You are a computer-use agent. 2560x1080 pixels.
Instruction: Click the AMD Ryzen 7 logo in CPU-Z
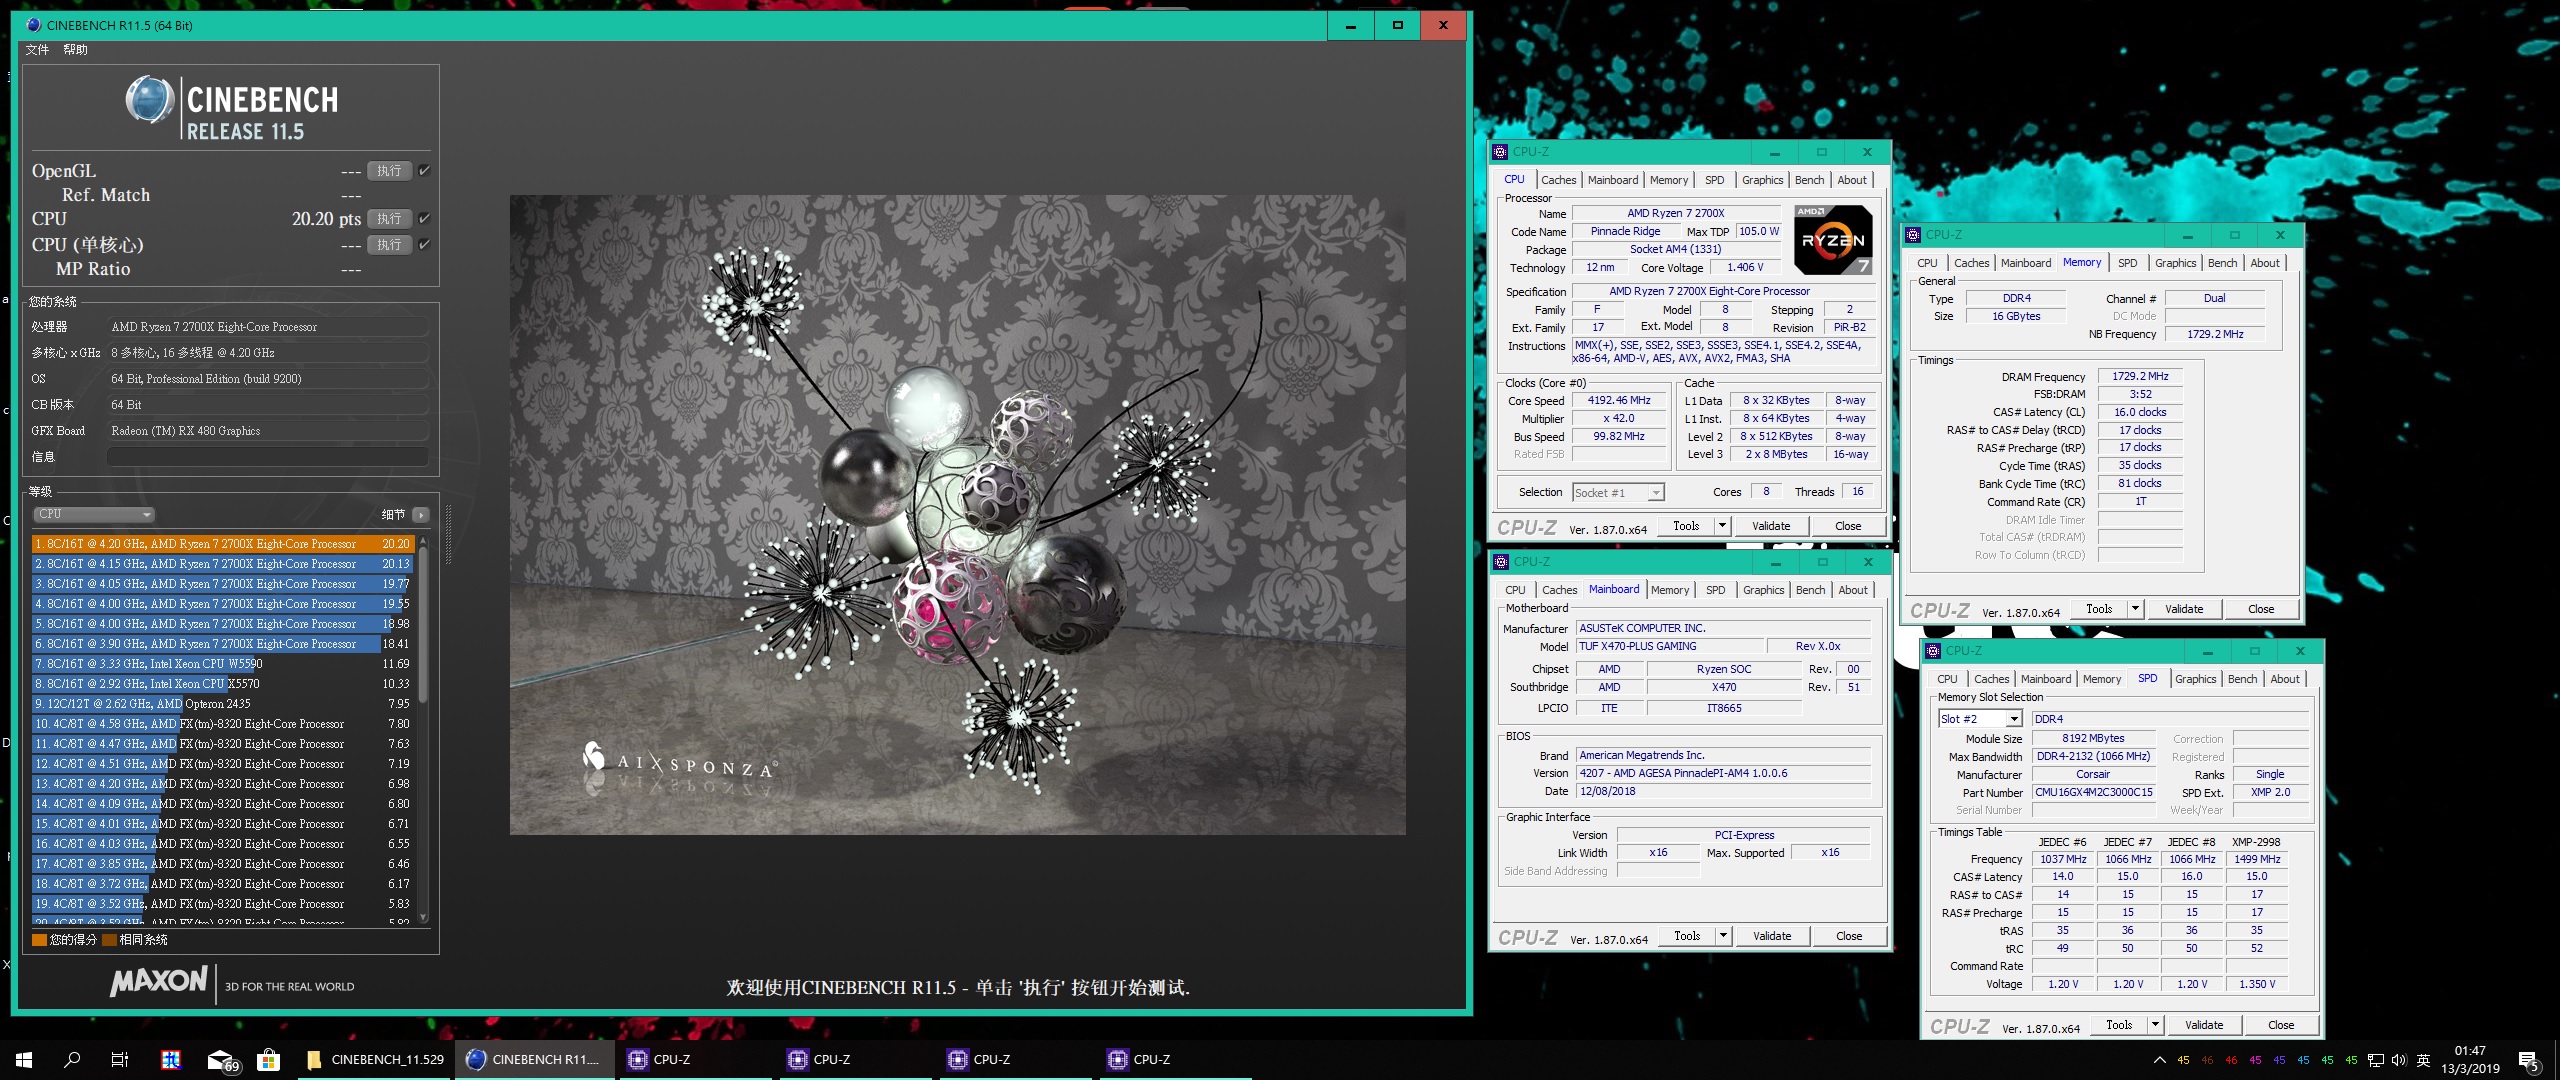[x=1833, y=240]
